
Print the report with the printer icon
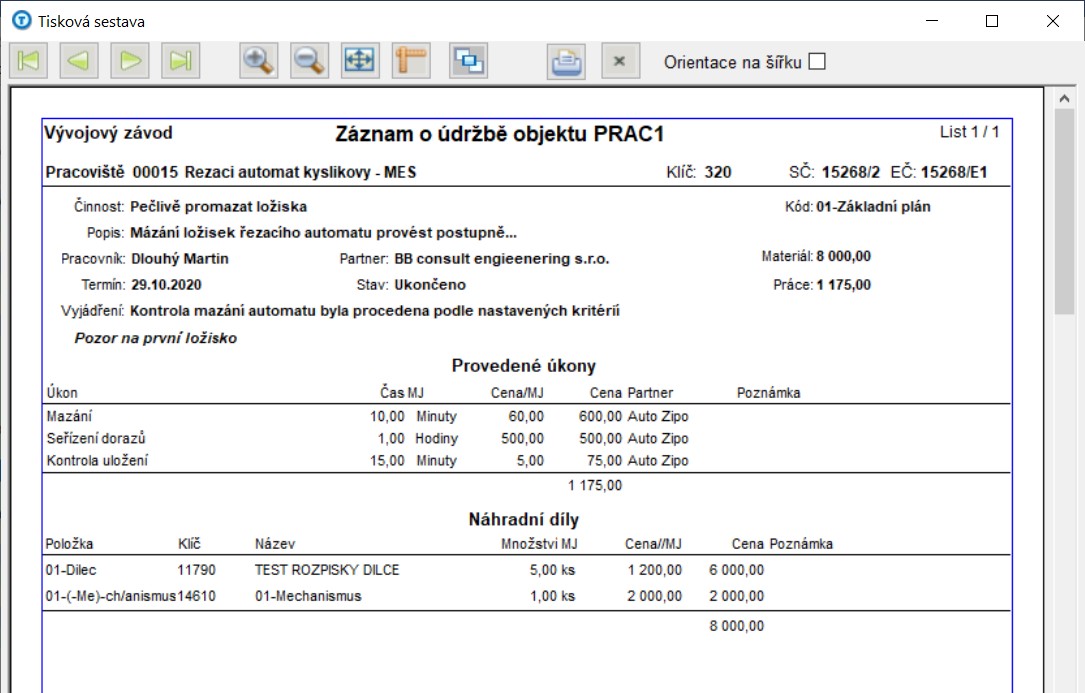[x=565, y=61]
